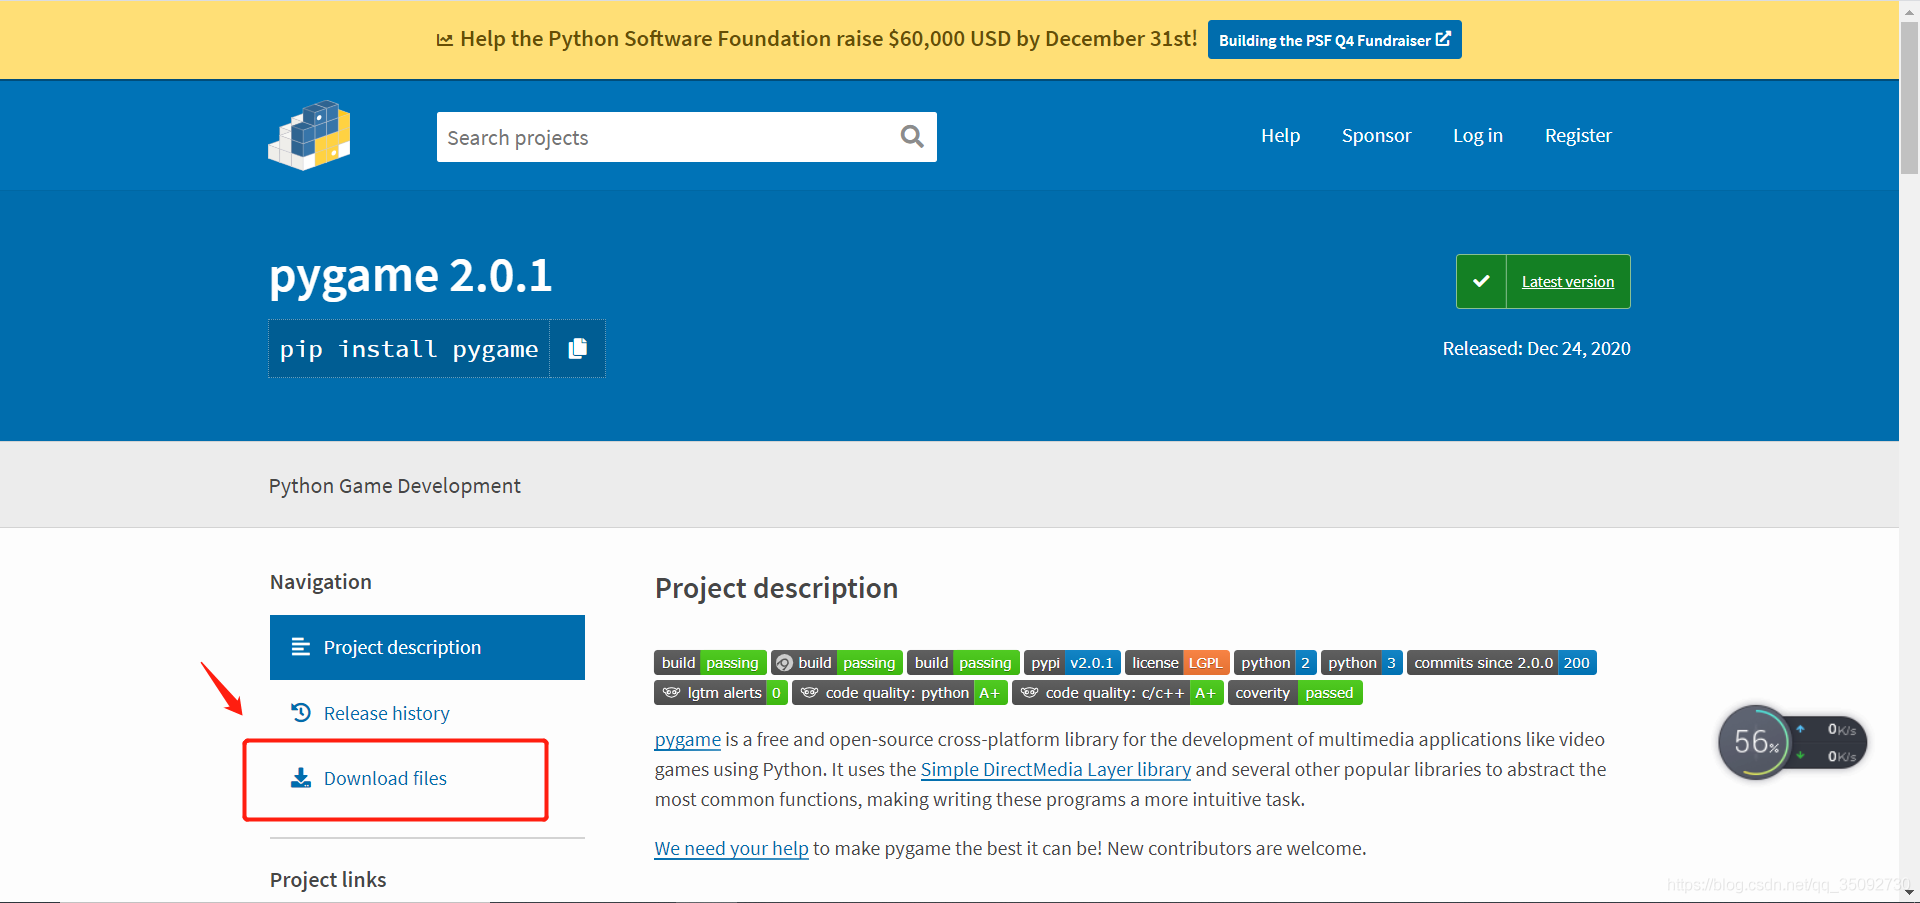Image resolution: width=1920 pixels, height=903 pixels.
Task: Open the Sponsor menu link
Action: (x=1376, y=135)
